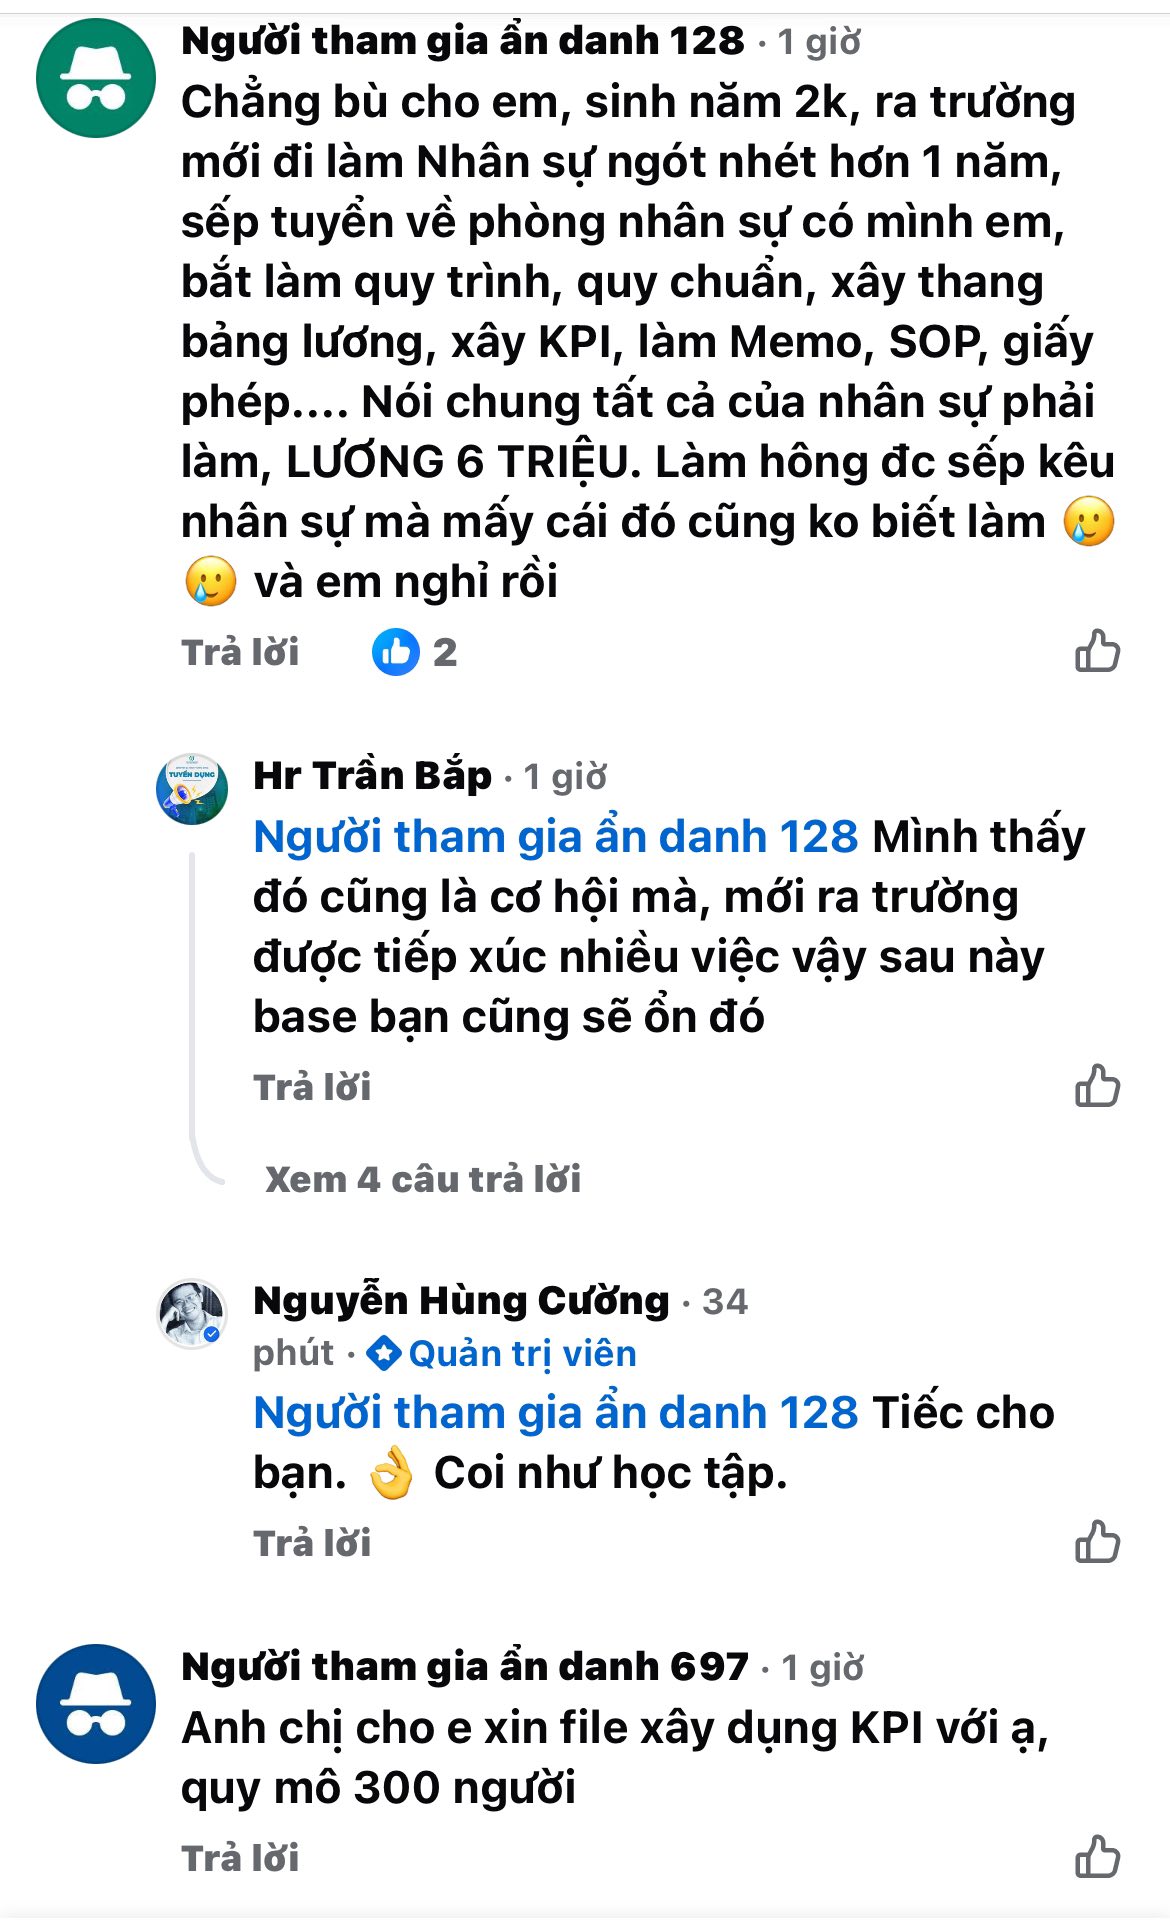Open Nguyễn Hùng Cường's profile name
Viewport: 1170px width, 1922px height.
coord(461,1301)
